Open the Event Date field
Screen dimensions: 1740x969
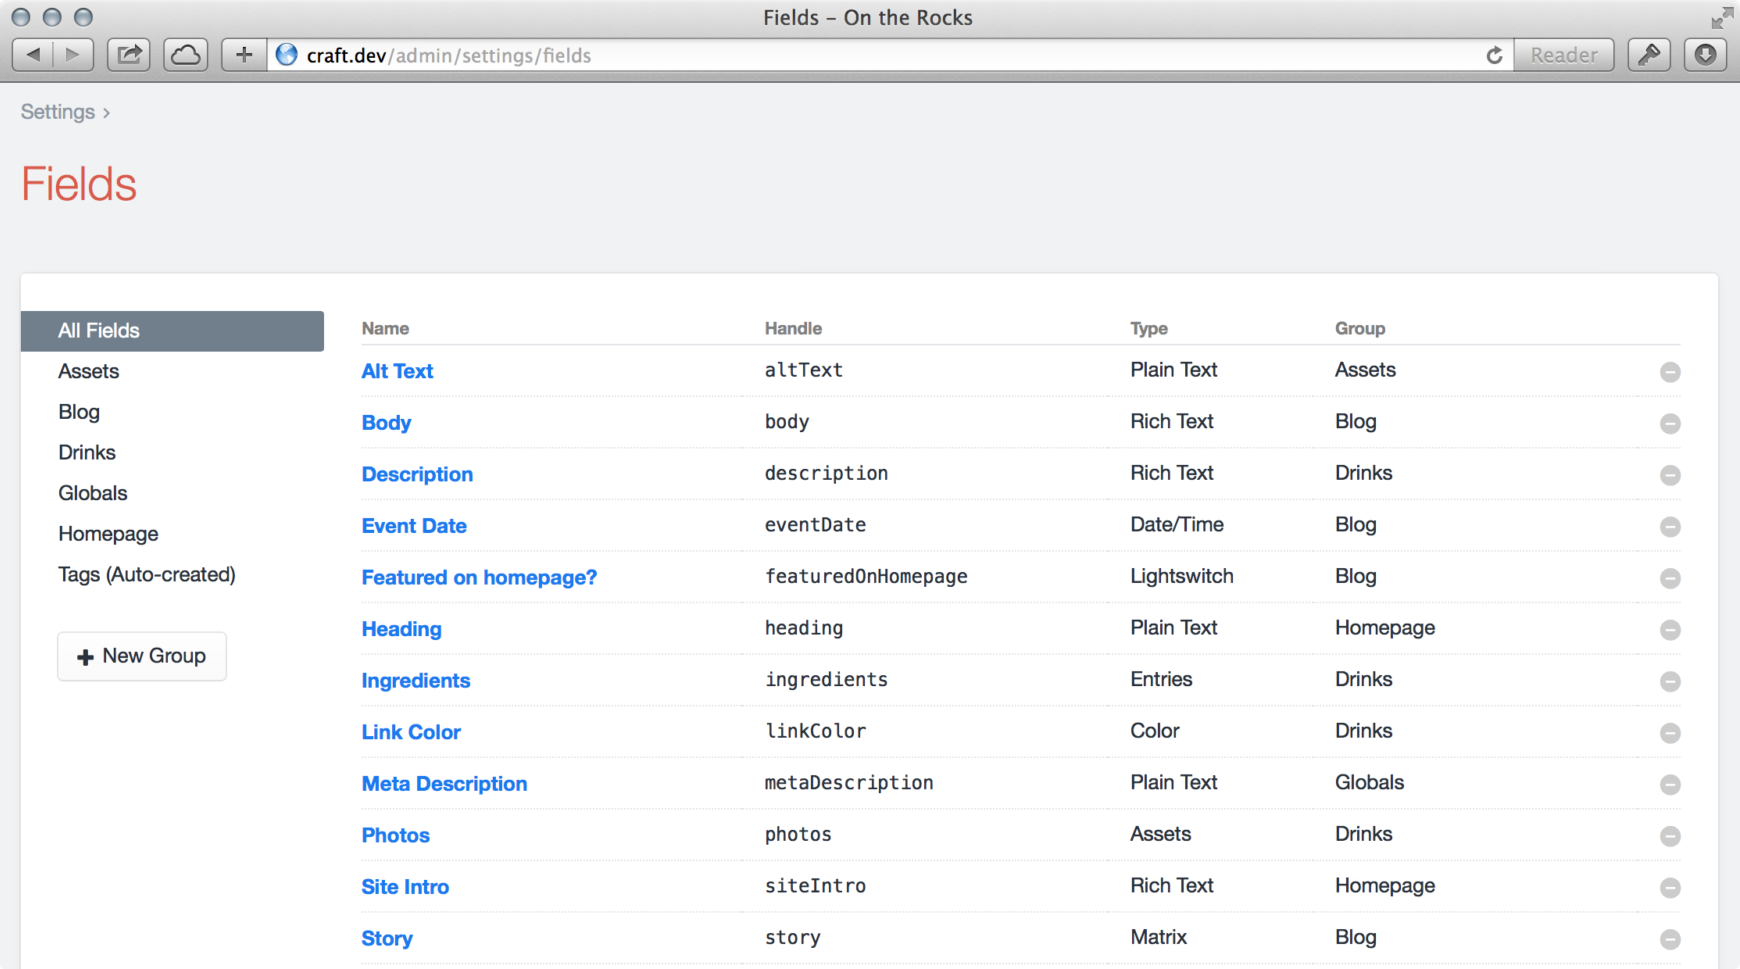point(414,526)
